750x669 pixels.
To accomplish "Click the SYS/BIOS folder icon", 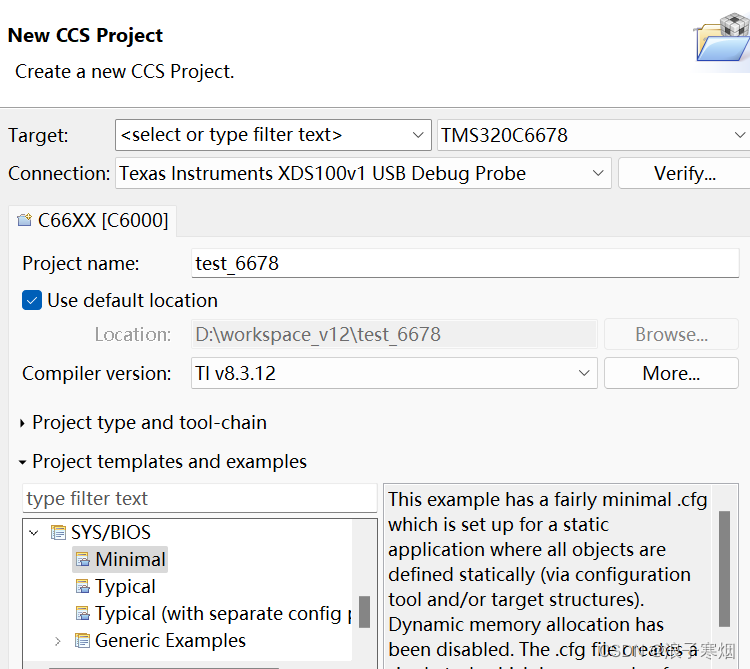I will click(59, 532).
